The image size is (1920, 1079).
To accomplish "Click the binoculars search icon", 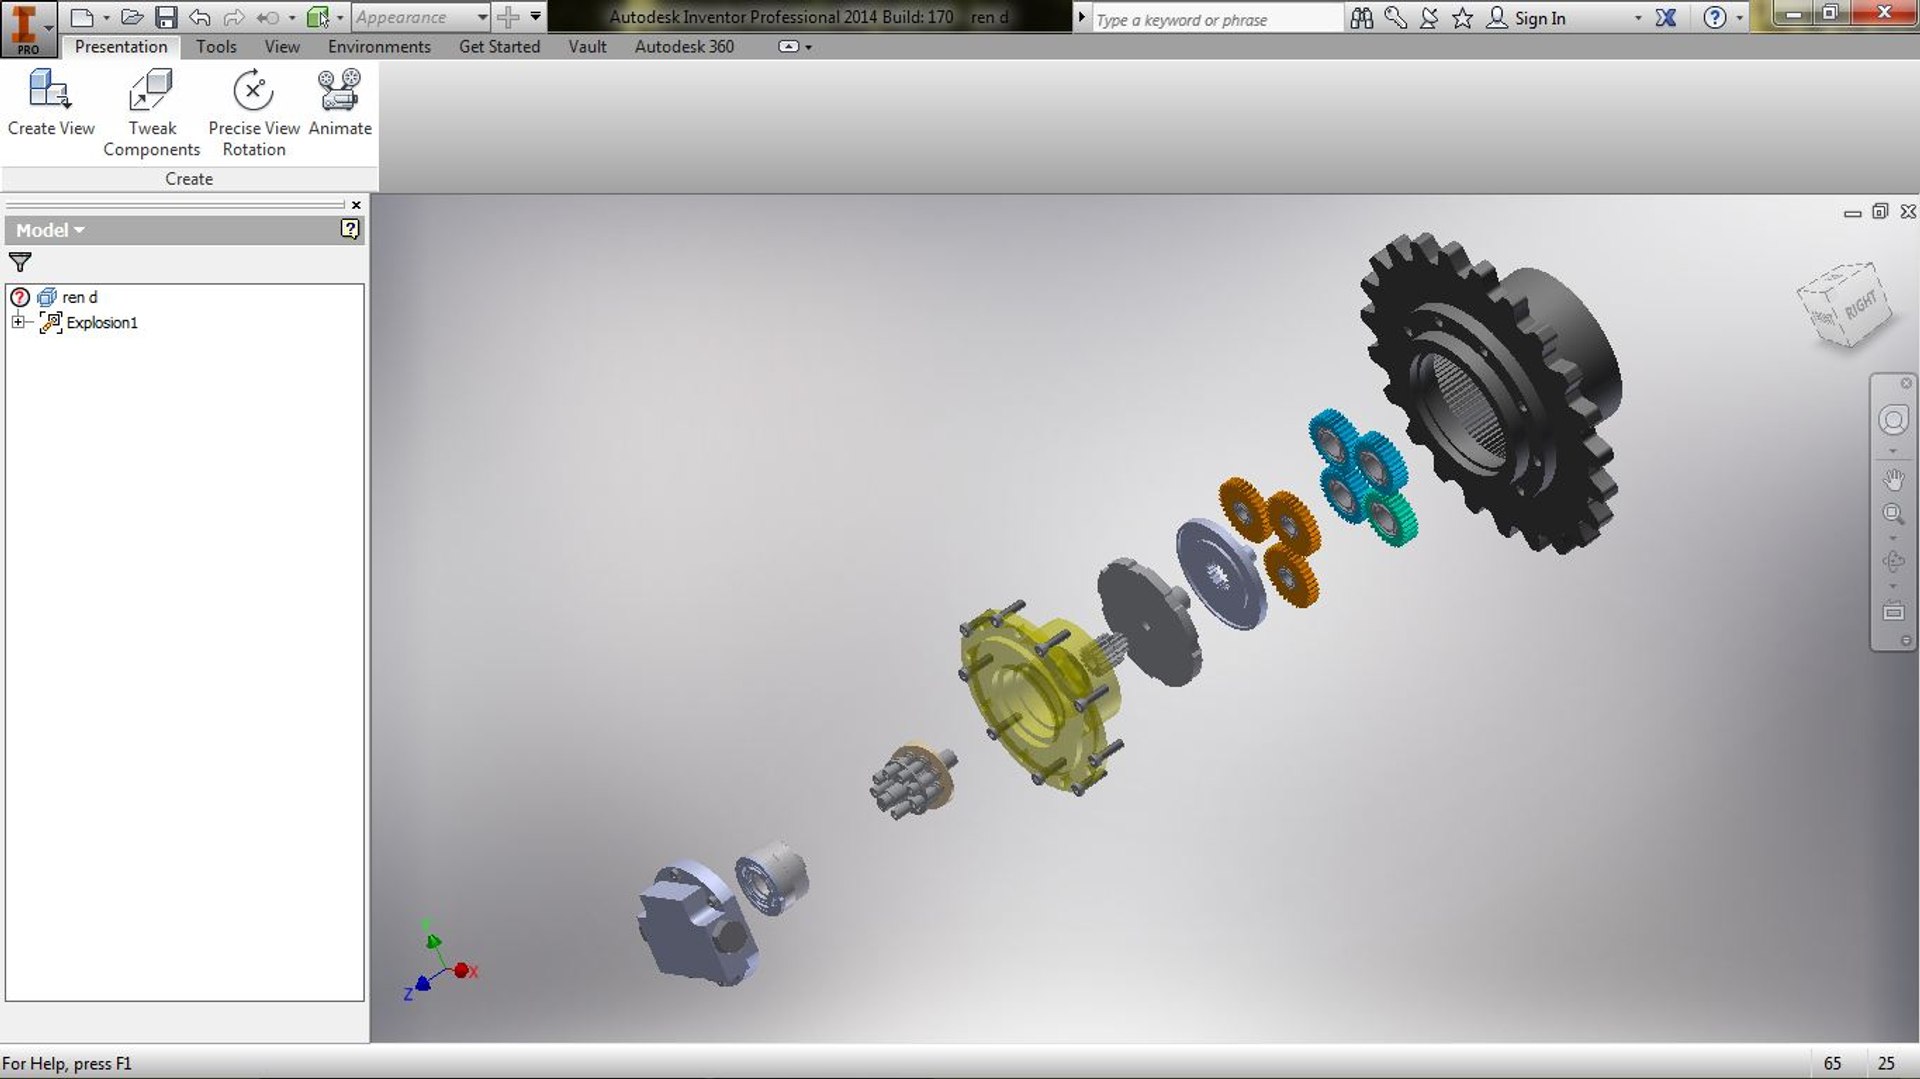I will 1362,18.
